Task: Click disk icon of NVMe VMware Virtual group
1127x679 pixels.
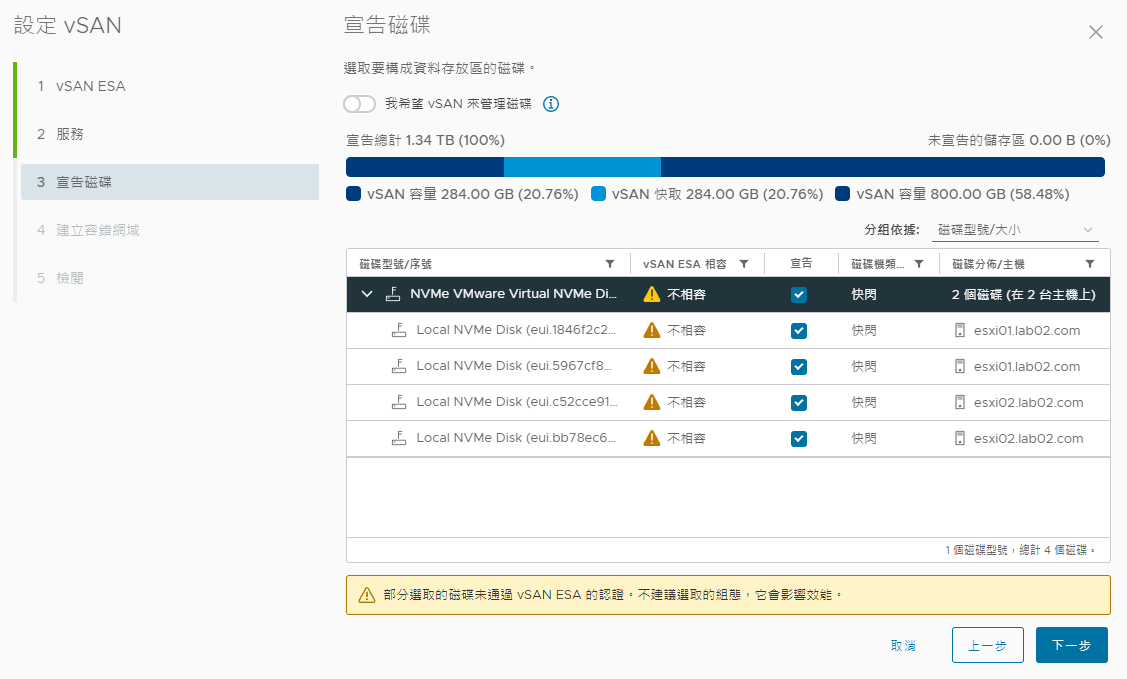Action: [393, 294]
